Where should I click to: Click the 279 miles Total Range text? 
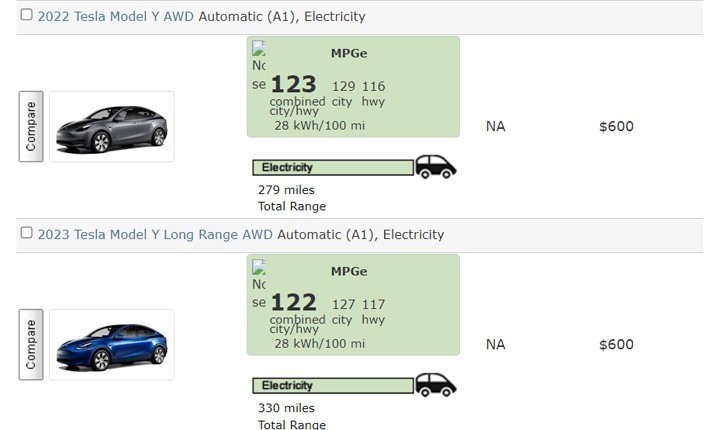(x=292, y=198)
